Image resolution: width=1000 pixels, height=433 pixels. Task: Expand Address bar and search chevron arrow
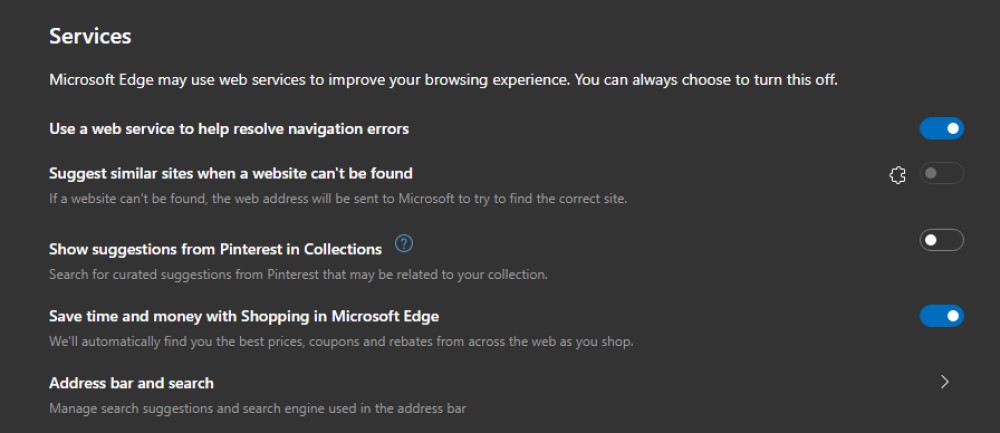pyautogui.click(x=945, y=382)
